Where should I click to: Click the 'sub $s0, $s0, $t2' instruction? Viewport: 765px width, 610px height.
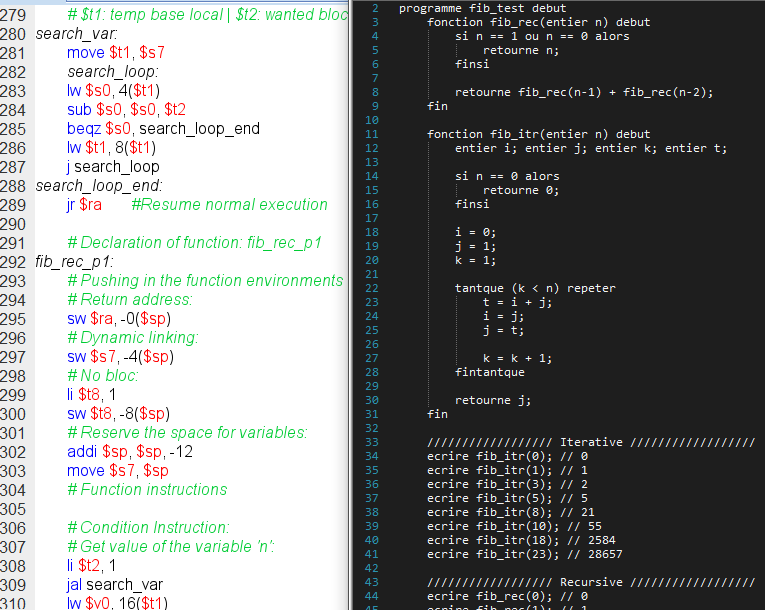tap(126, 110)
